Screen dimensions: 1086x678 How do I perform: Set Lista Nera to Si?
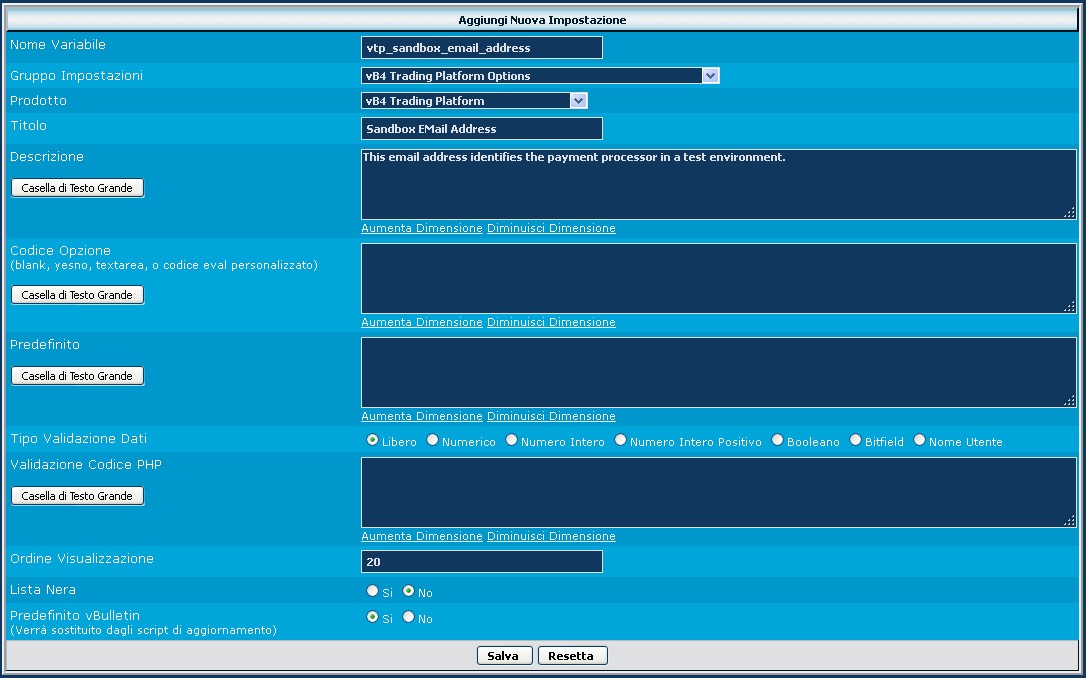[x=373, y=591]
